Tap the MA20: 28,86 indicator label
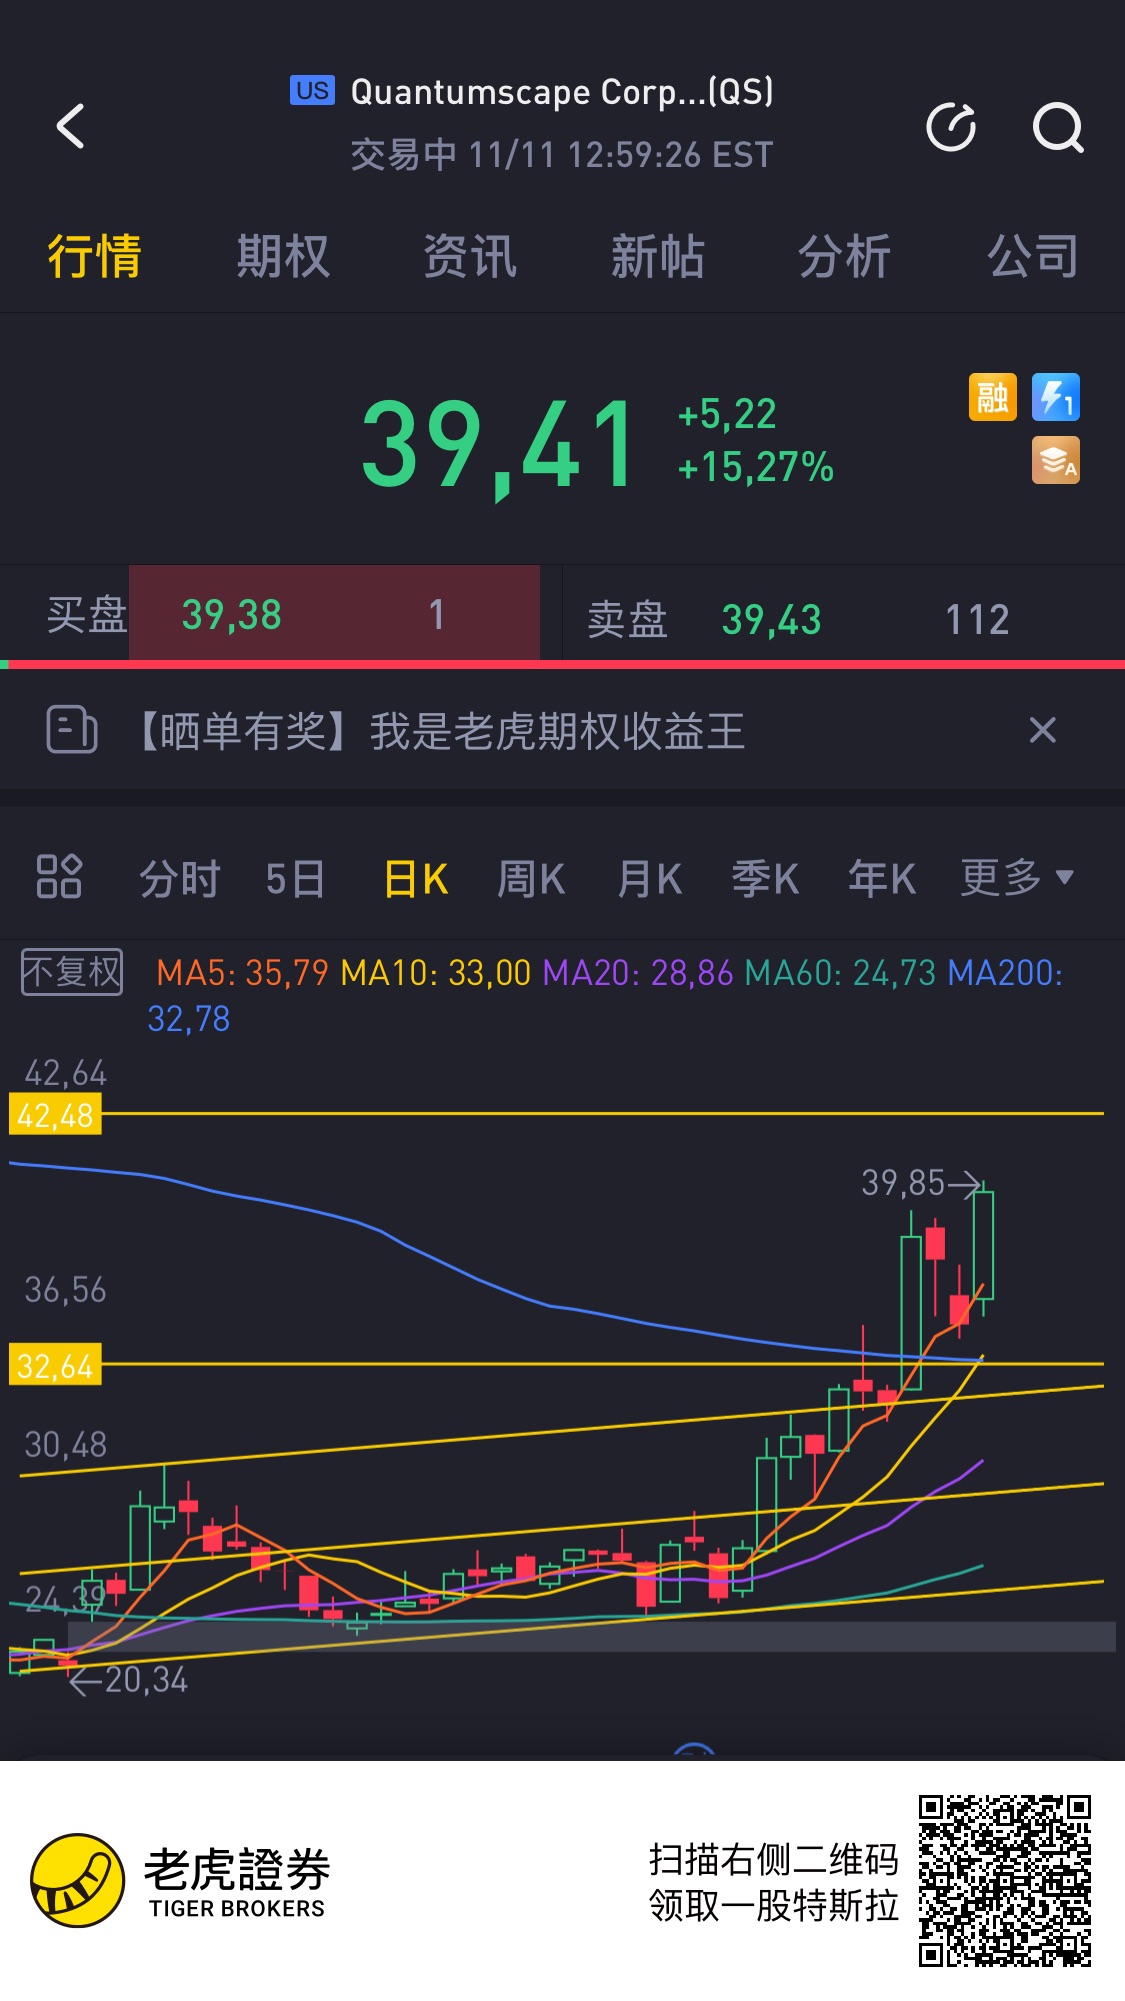Viewport: 1125px width, 2001px height. [638, 973]
